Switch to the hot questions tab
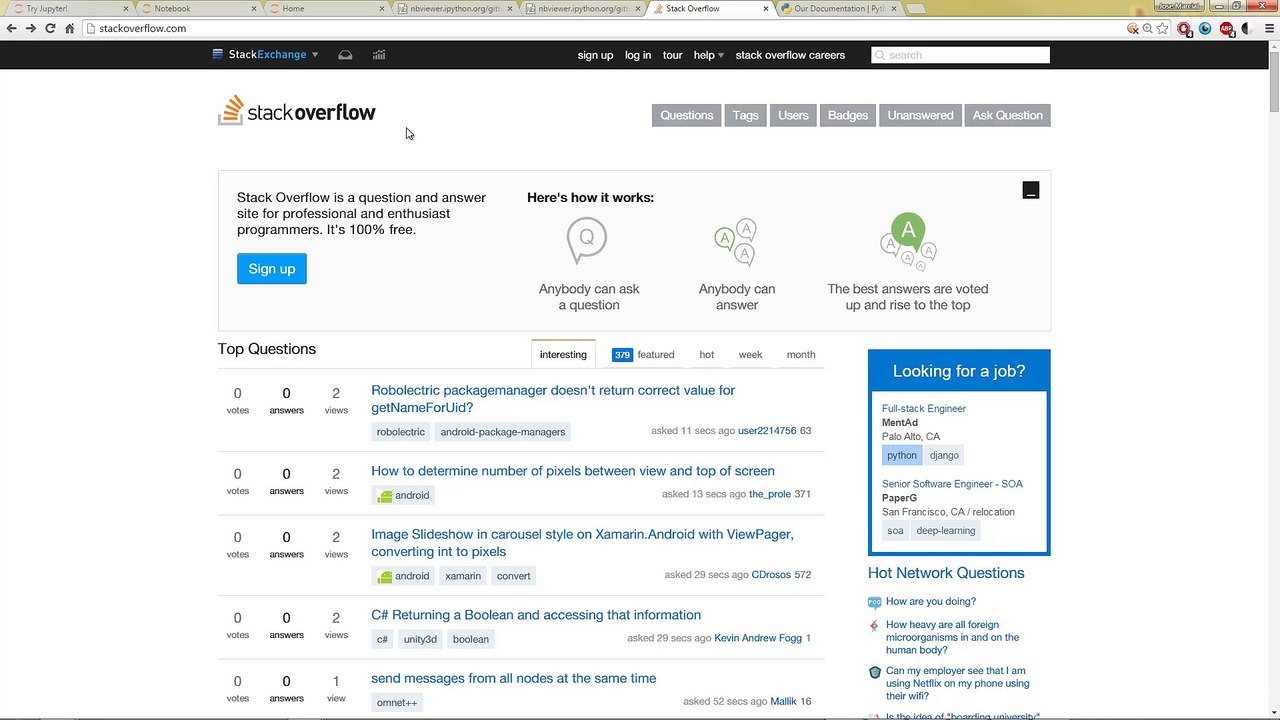 coord(707,354)
